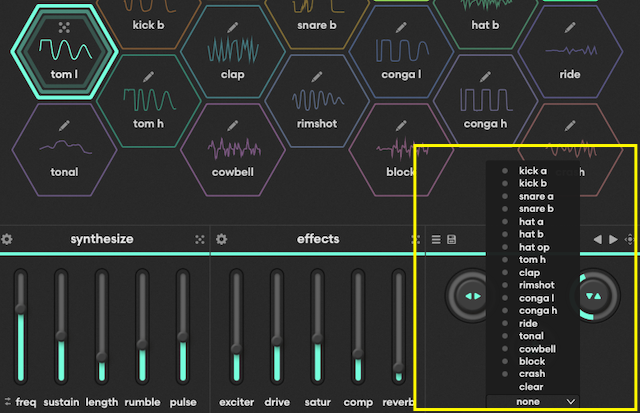Click the pencil icon on tom h pad

point(148,76)
